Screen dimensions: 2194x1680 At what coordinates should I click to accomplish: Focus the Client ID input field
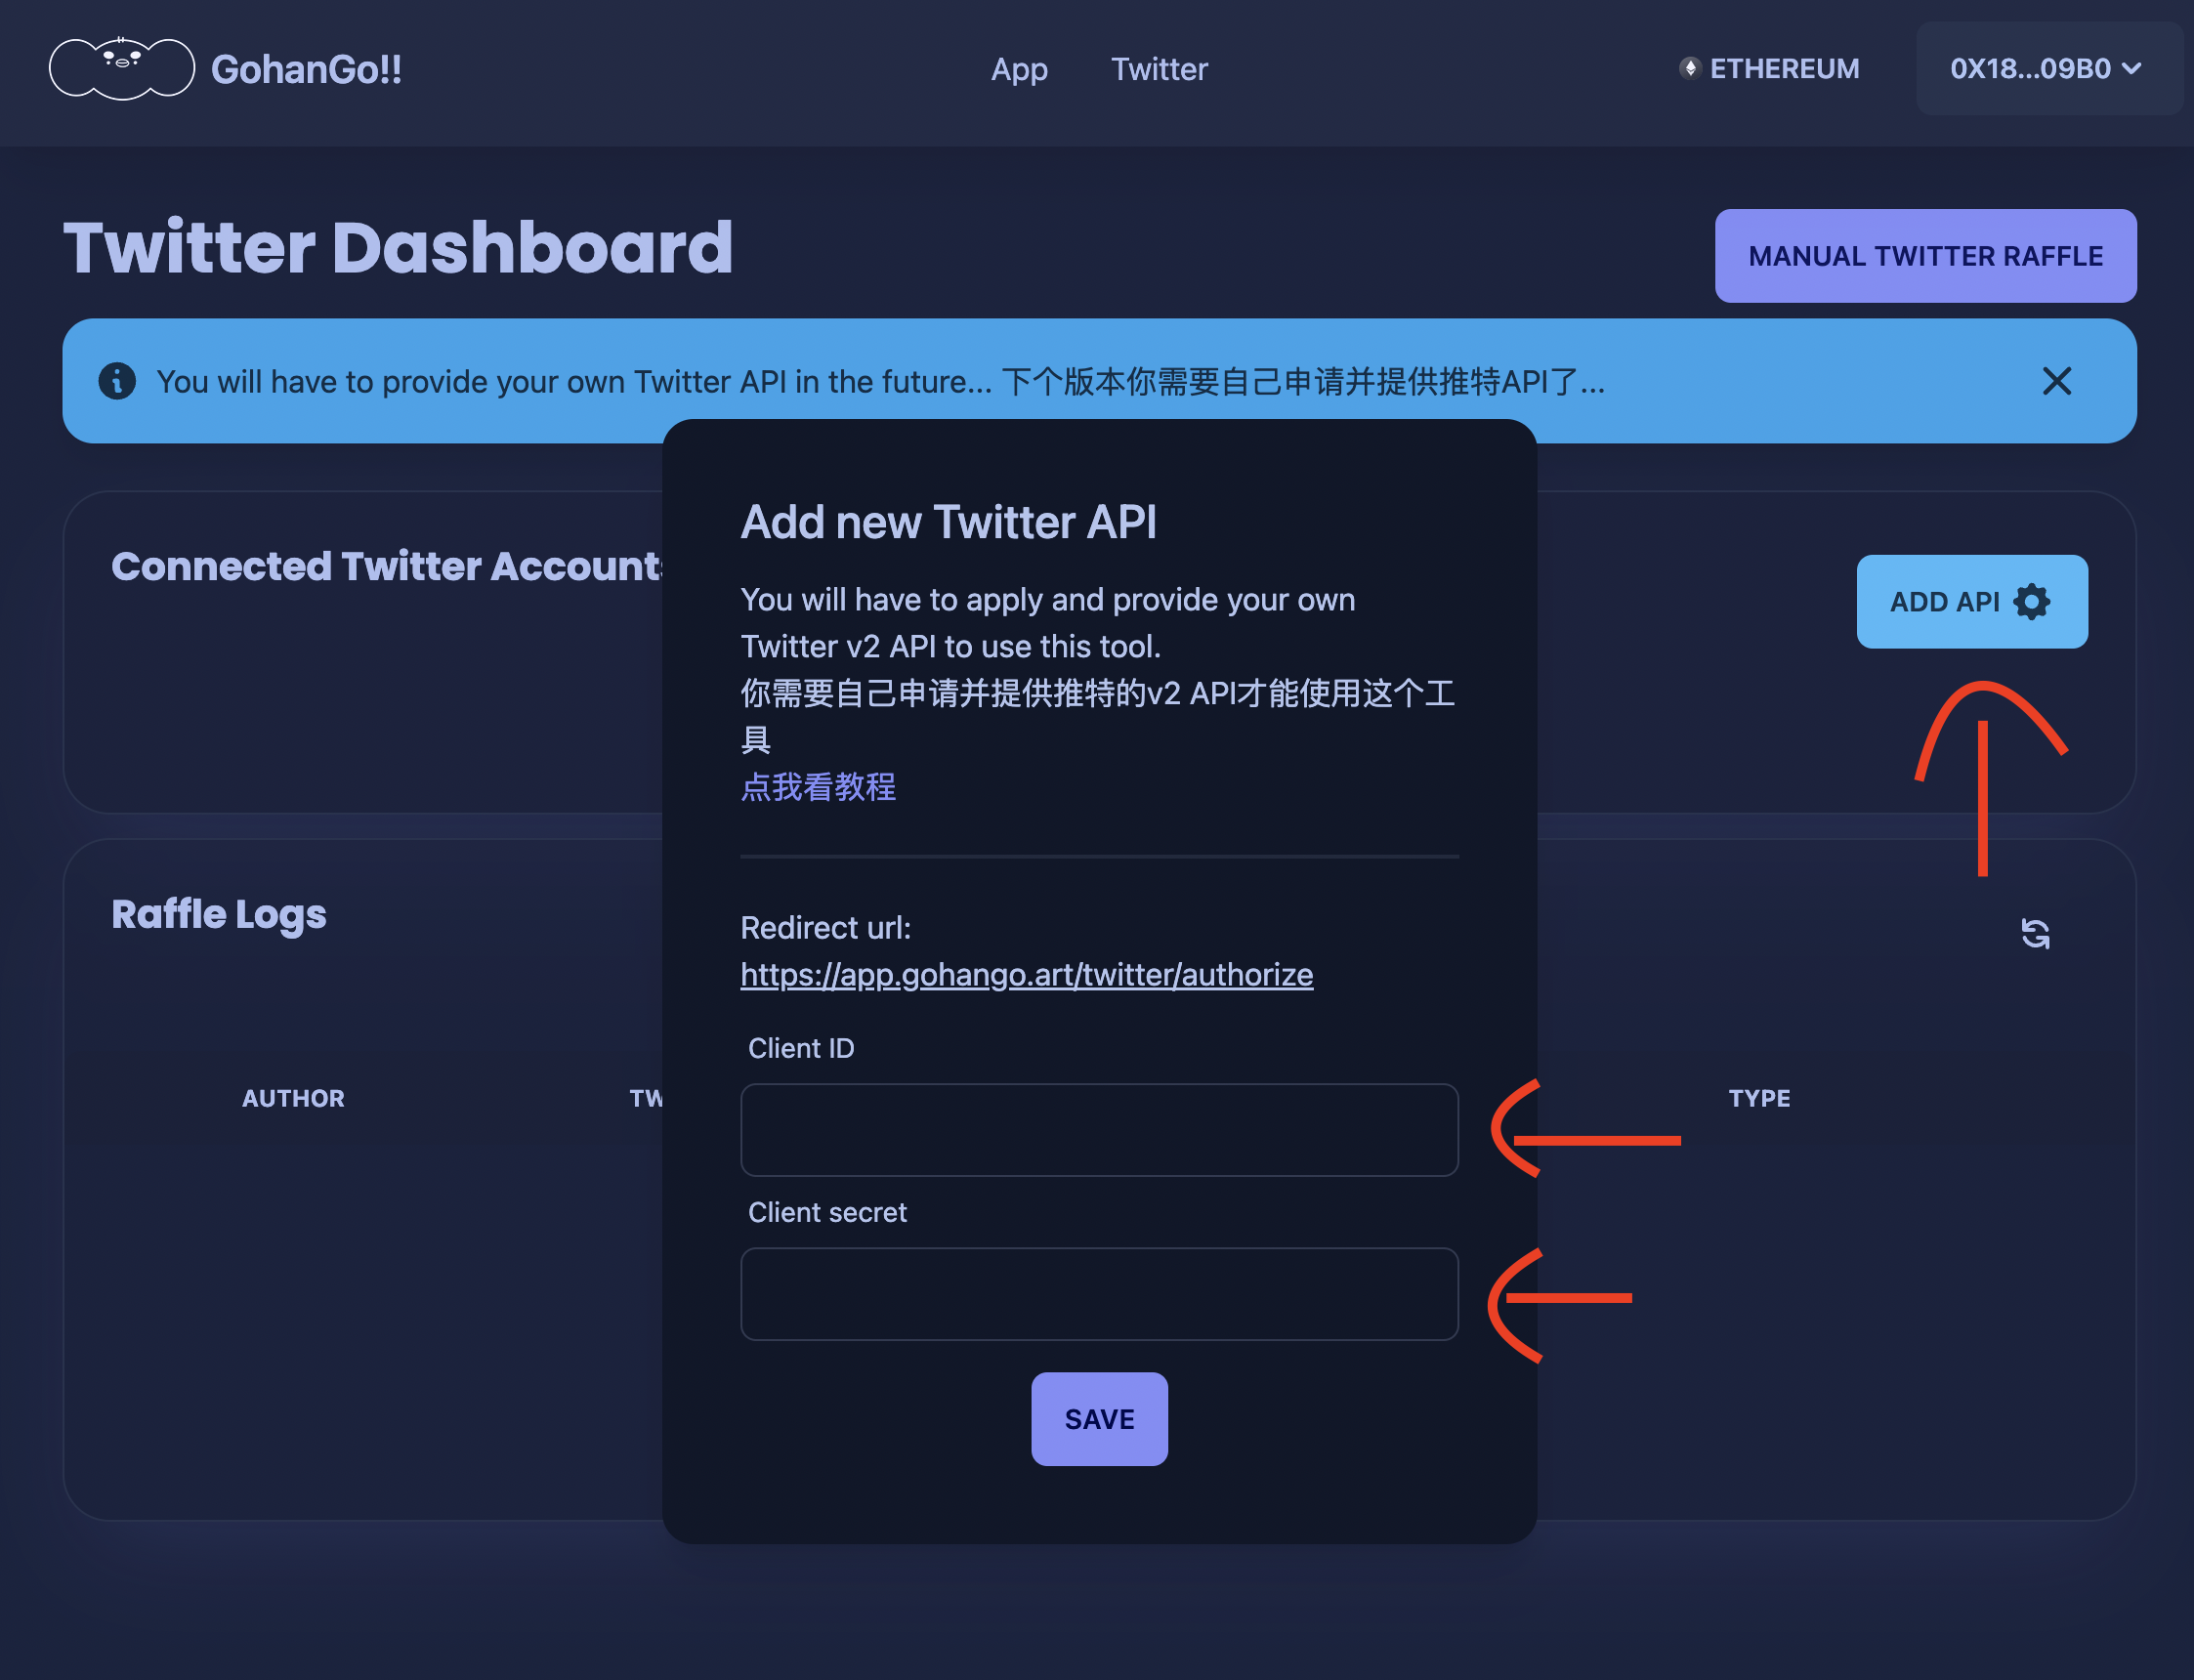[1099, 1130]
